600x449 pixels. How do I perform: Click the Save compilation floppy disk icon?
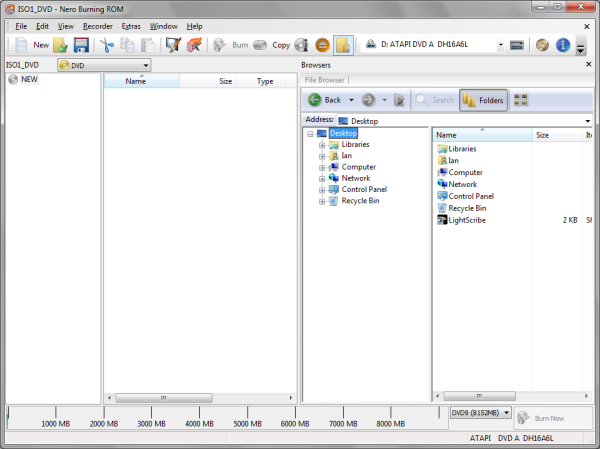[x=81, y=45]
